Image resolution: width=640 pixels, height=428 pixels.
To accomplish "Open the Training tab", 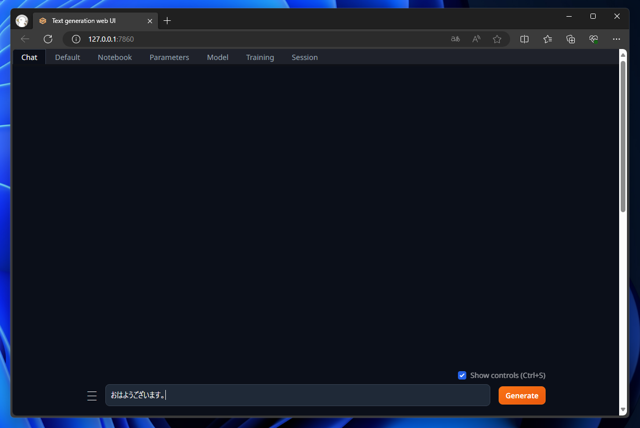I will click(x=260, y=57).
